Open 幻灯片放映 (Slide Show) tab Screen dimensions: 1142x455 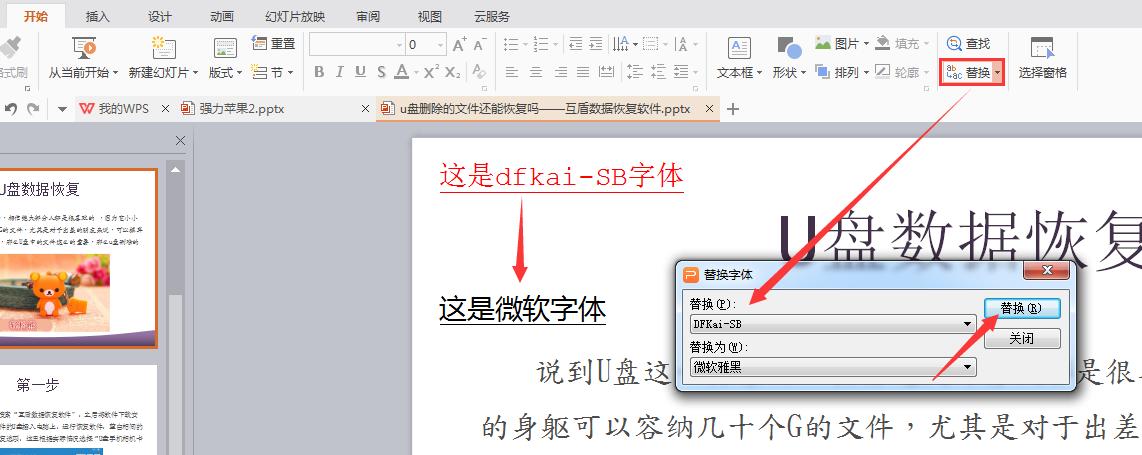tap(295, 17)
